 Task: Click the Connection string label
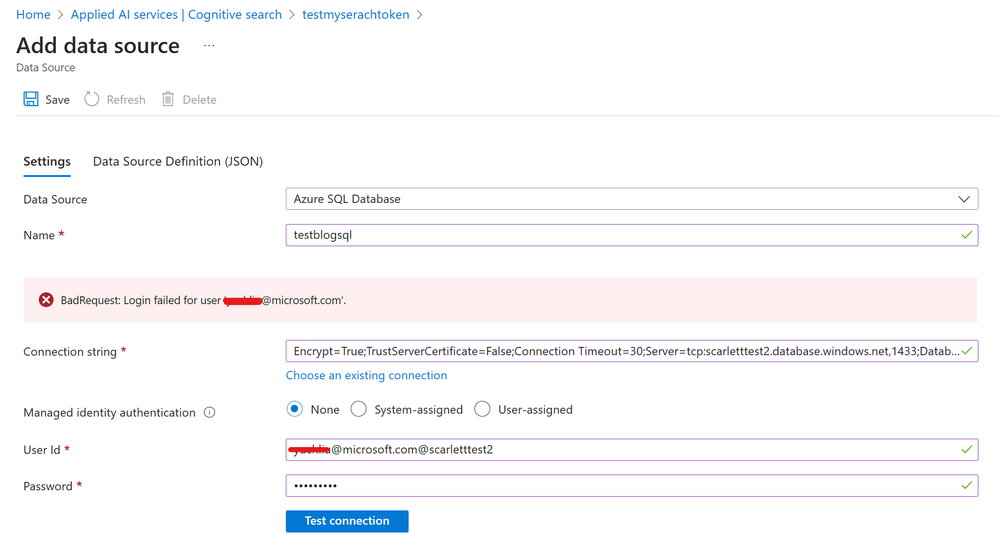pyautogui.click(x=70, y=352)
